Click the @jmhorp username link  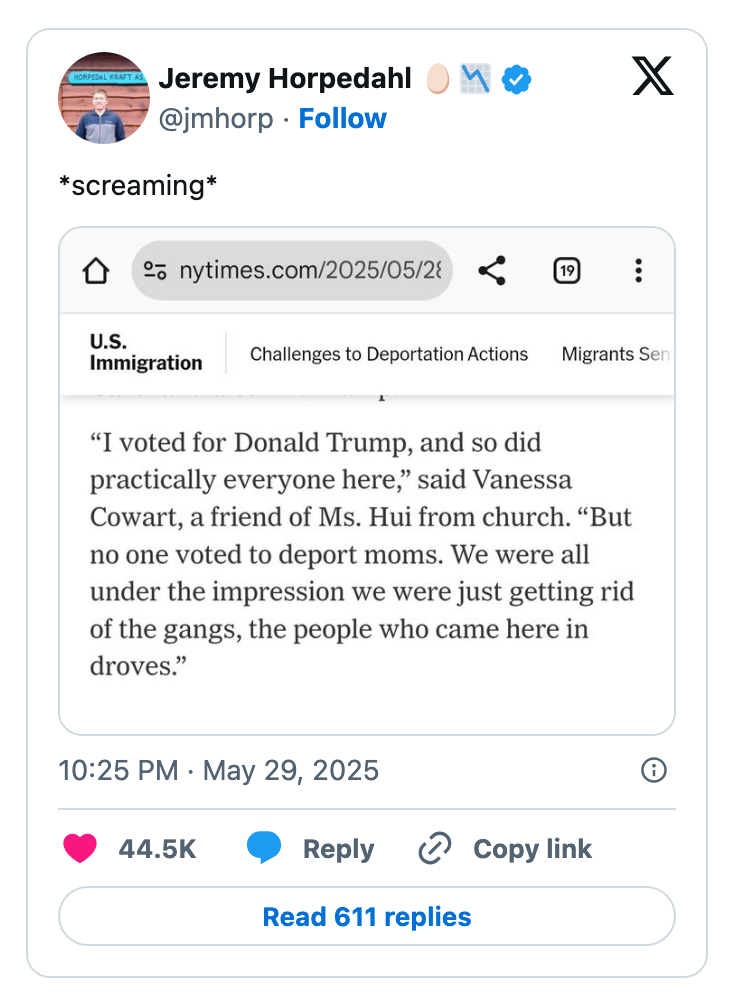point(213,118)
